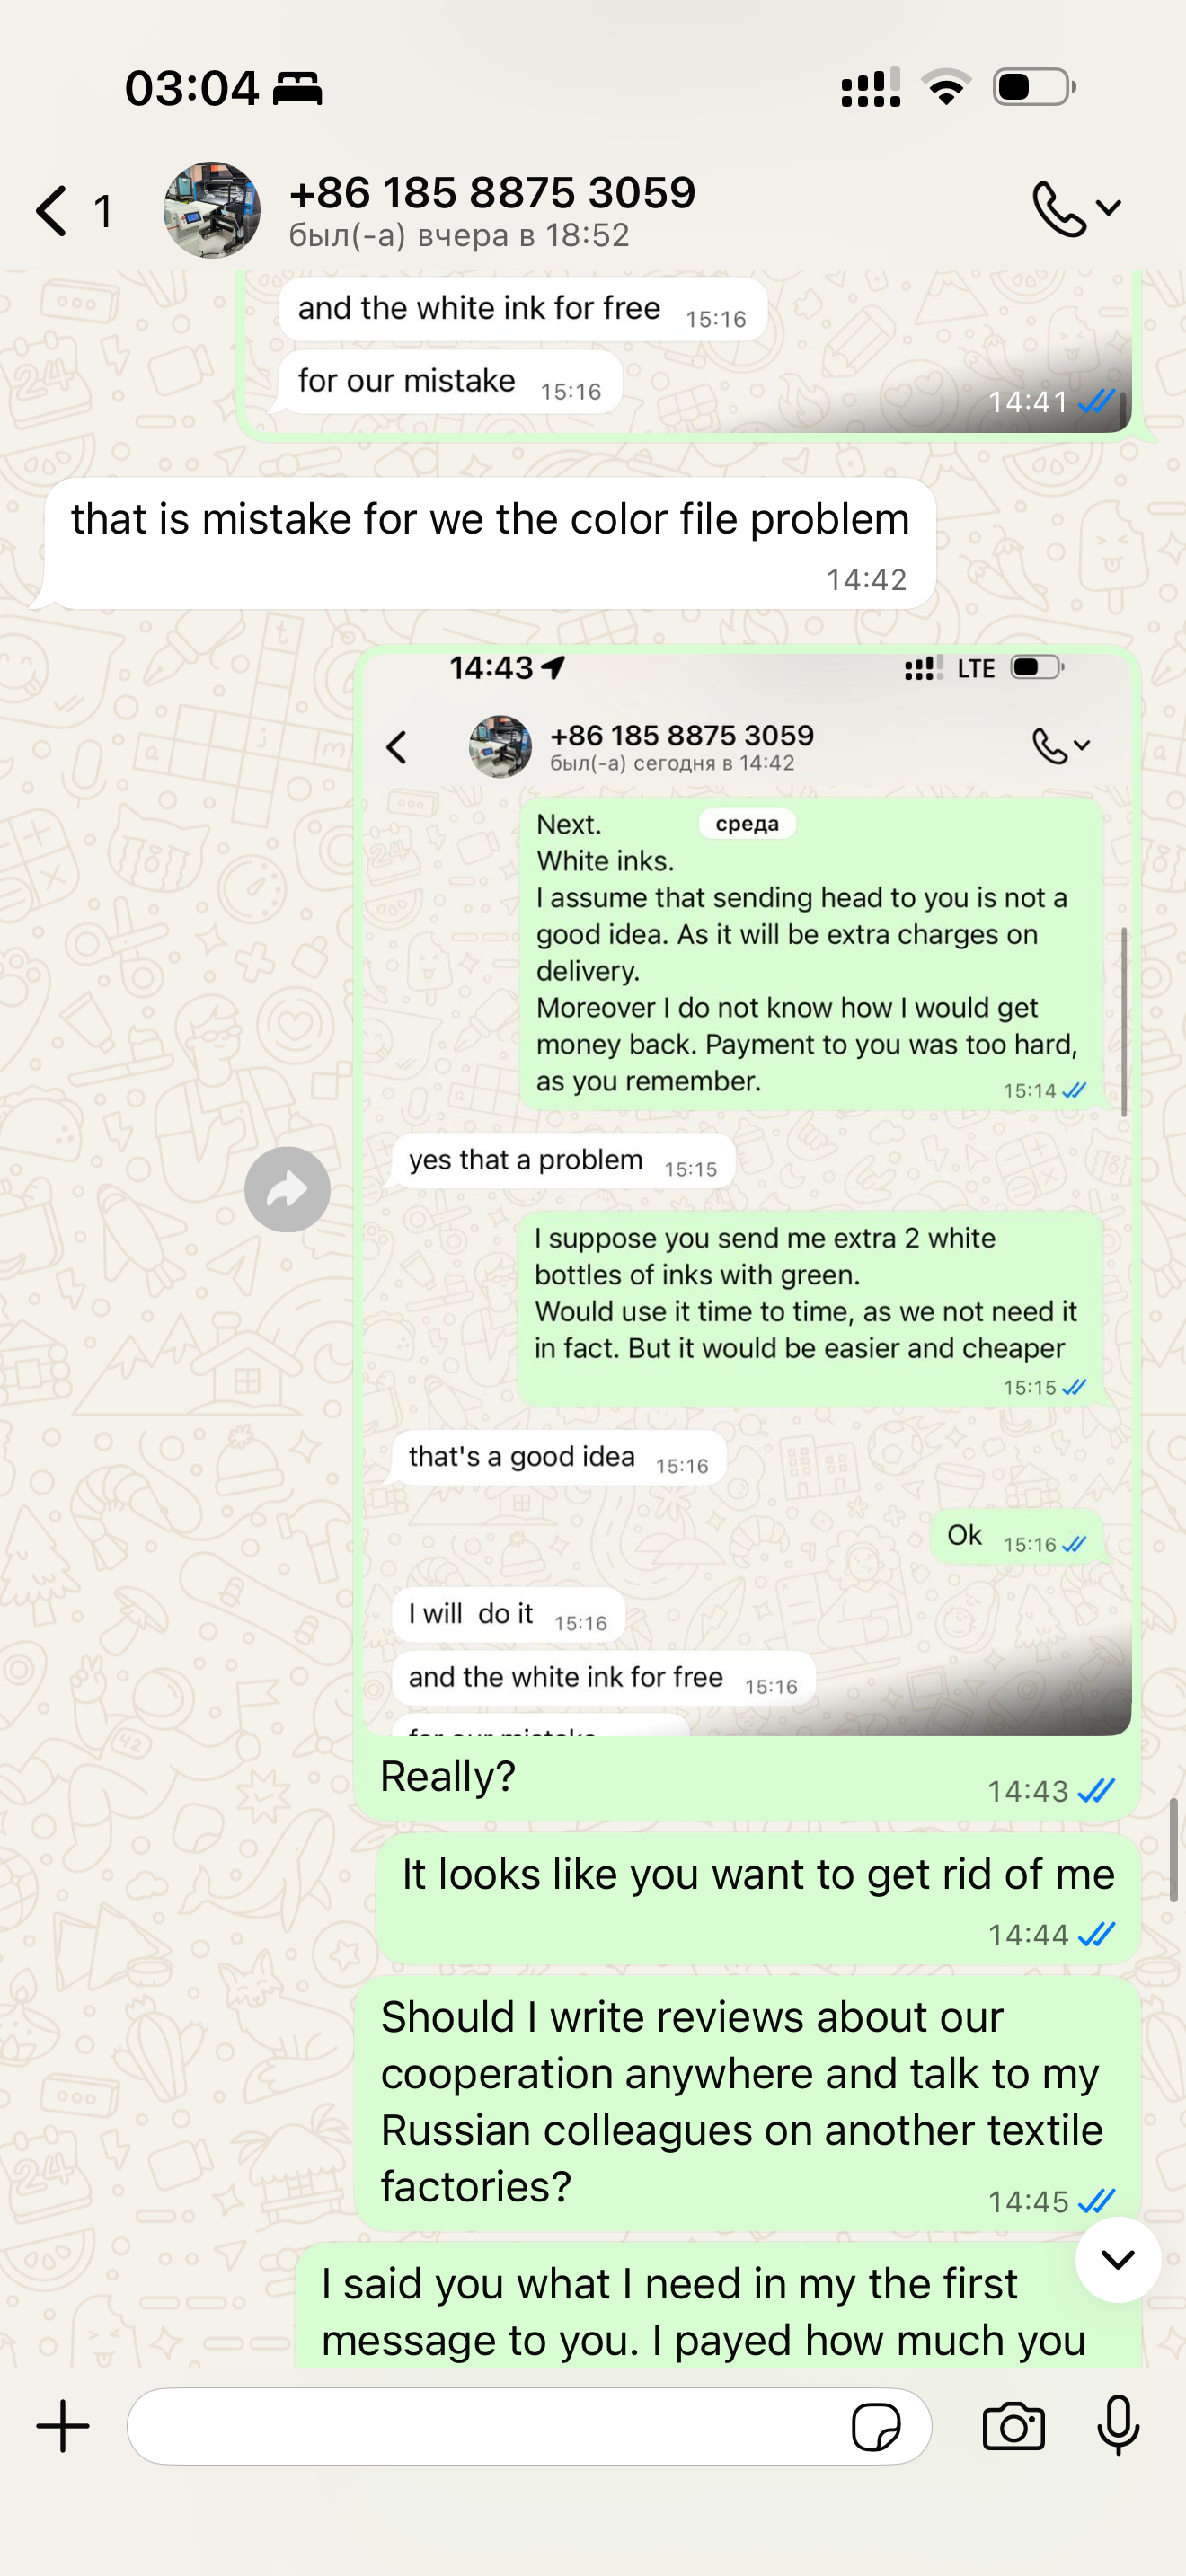Open attachments with the plus icon
1186x2576 pixels.
click(63, 2426)
